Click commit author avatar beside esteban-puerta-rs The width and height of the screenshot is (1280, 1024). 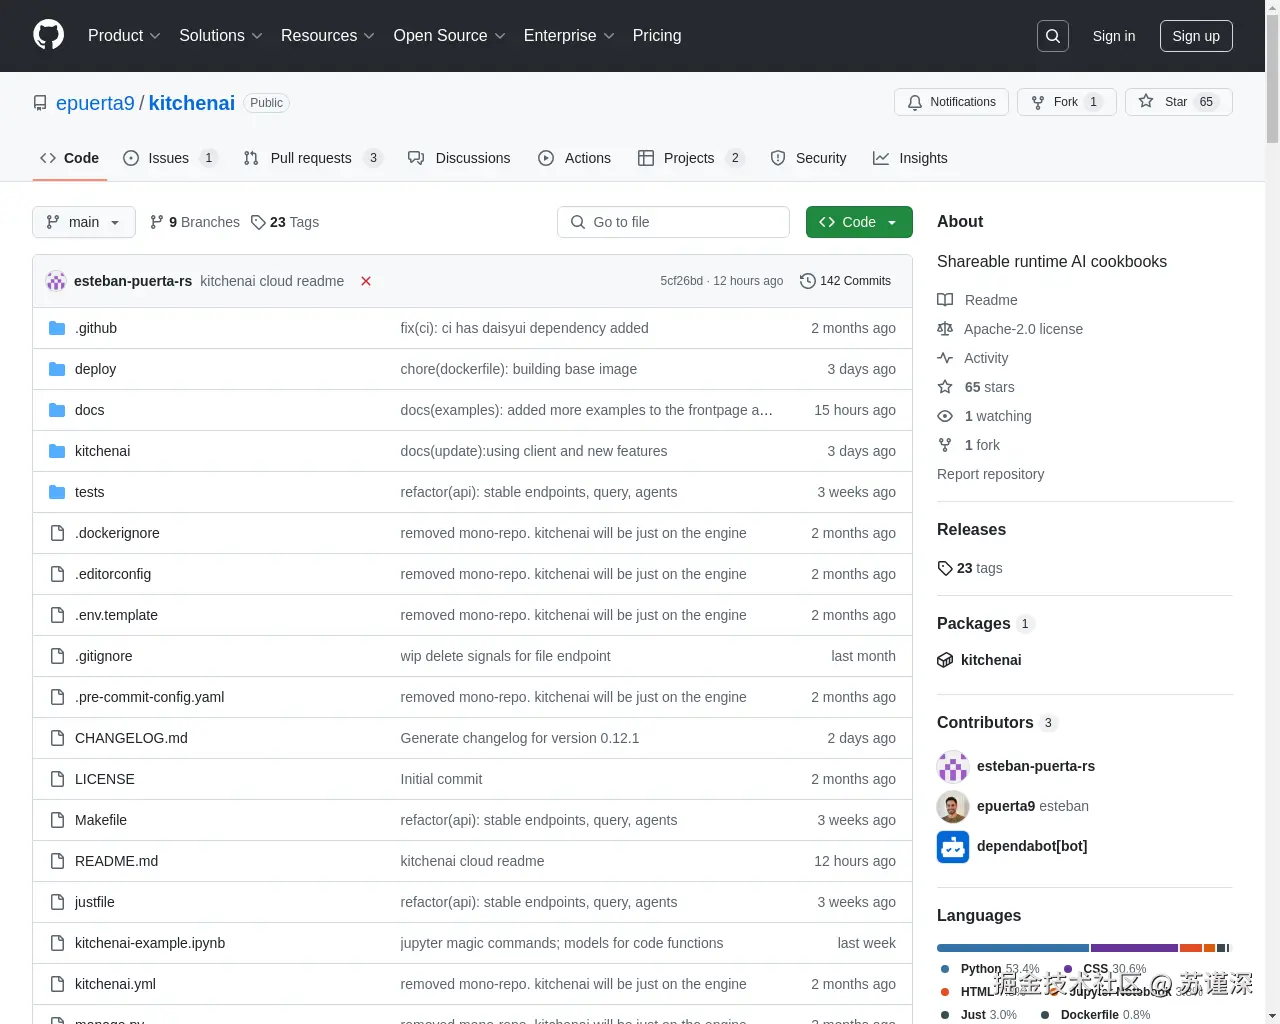point(56,281)
